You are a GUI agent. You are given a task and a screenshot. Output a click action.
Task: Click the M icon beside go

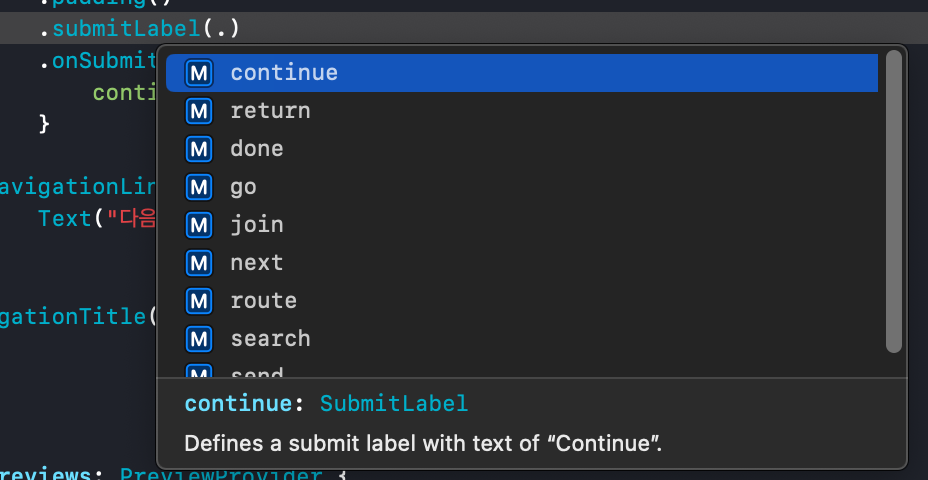coord(199,187)
